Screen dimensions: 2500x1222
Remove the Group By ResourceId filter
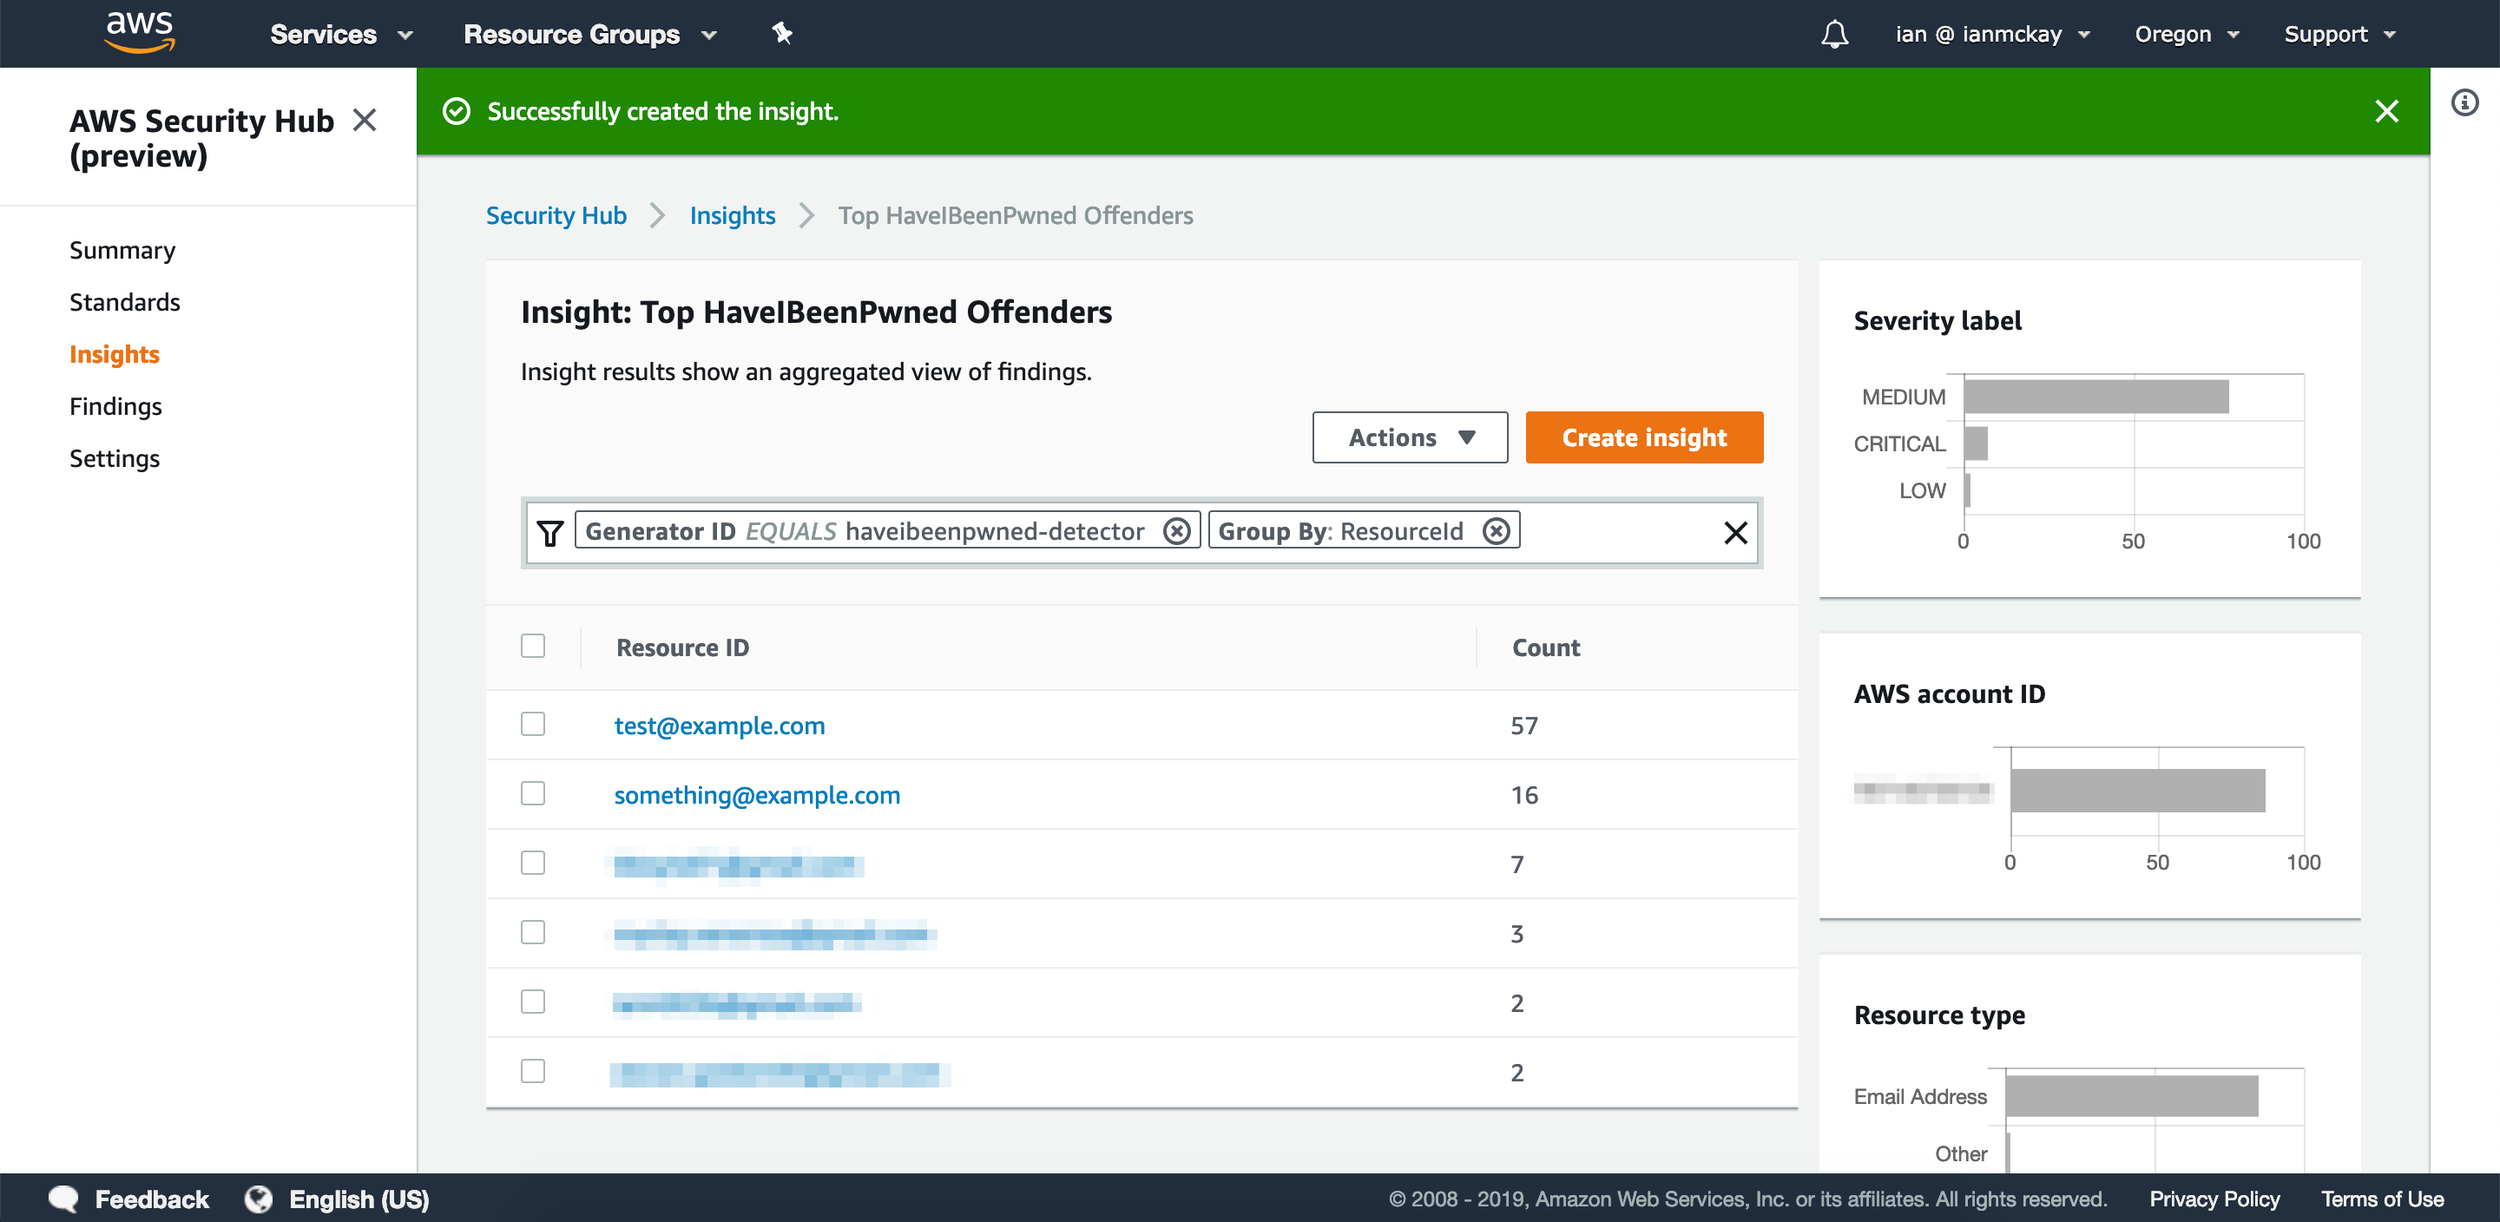tap(1496, 531)
